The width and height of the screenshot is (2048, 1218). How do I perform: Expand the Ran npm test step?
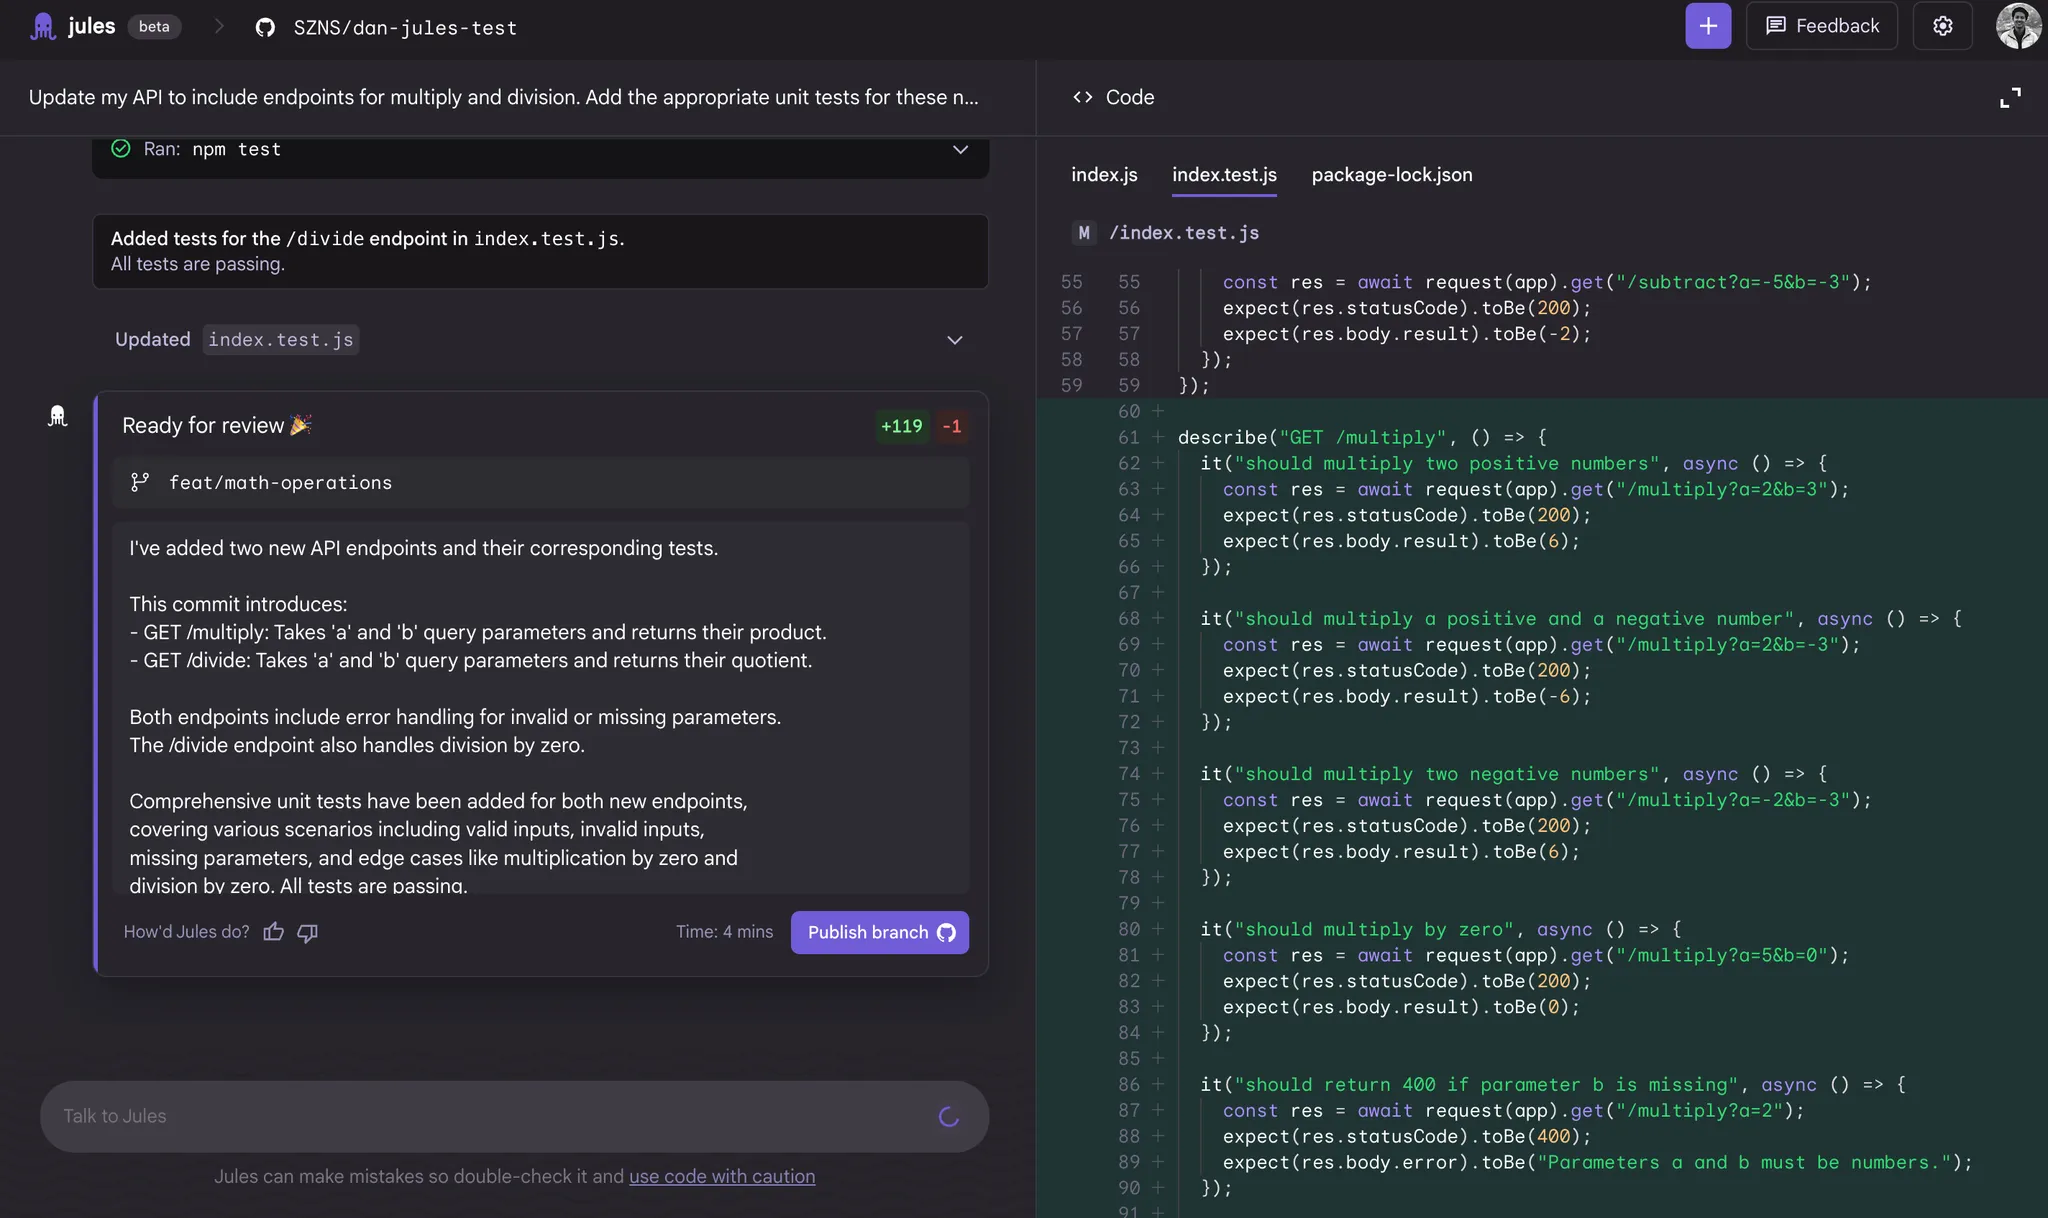[x=960, y=149]
